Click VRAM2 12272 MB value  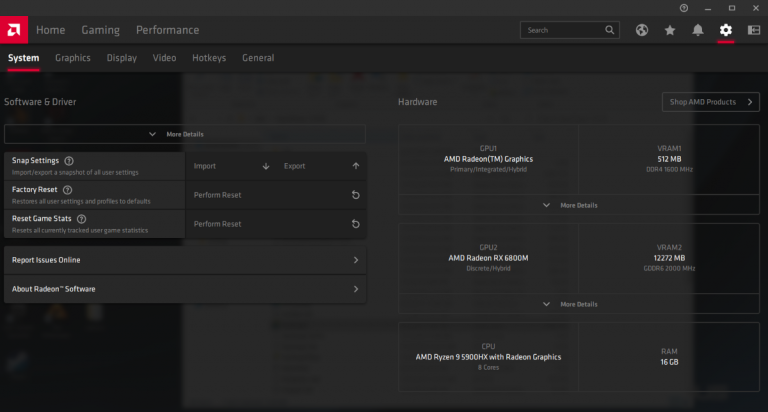[x=669, y=258]
